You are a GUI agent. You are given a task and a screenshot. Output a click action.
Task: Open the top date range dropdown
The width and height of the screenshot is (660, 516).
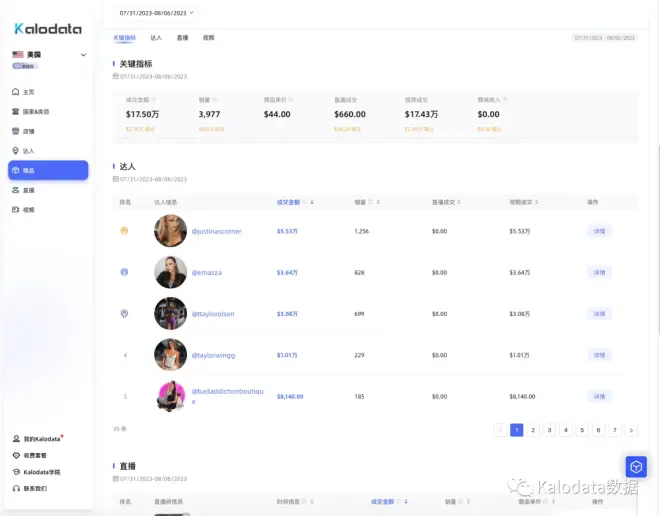[x=157, y=13]
